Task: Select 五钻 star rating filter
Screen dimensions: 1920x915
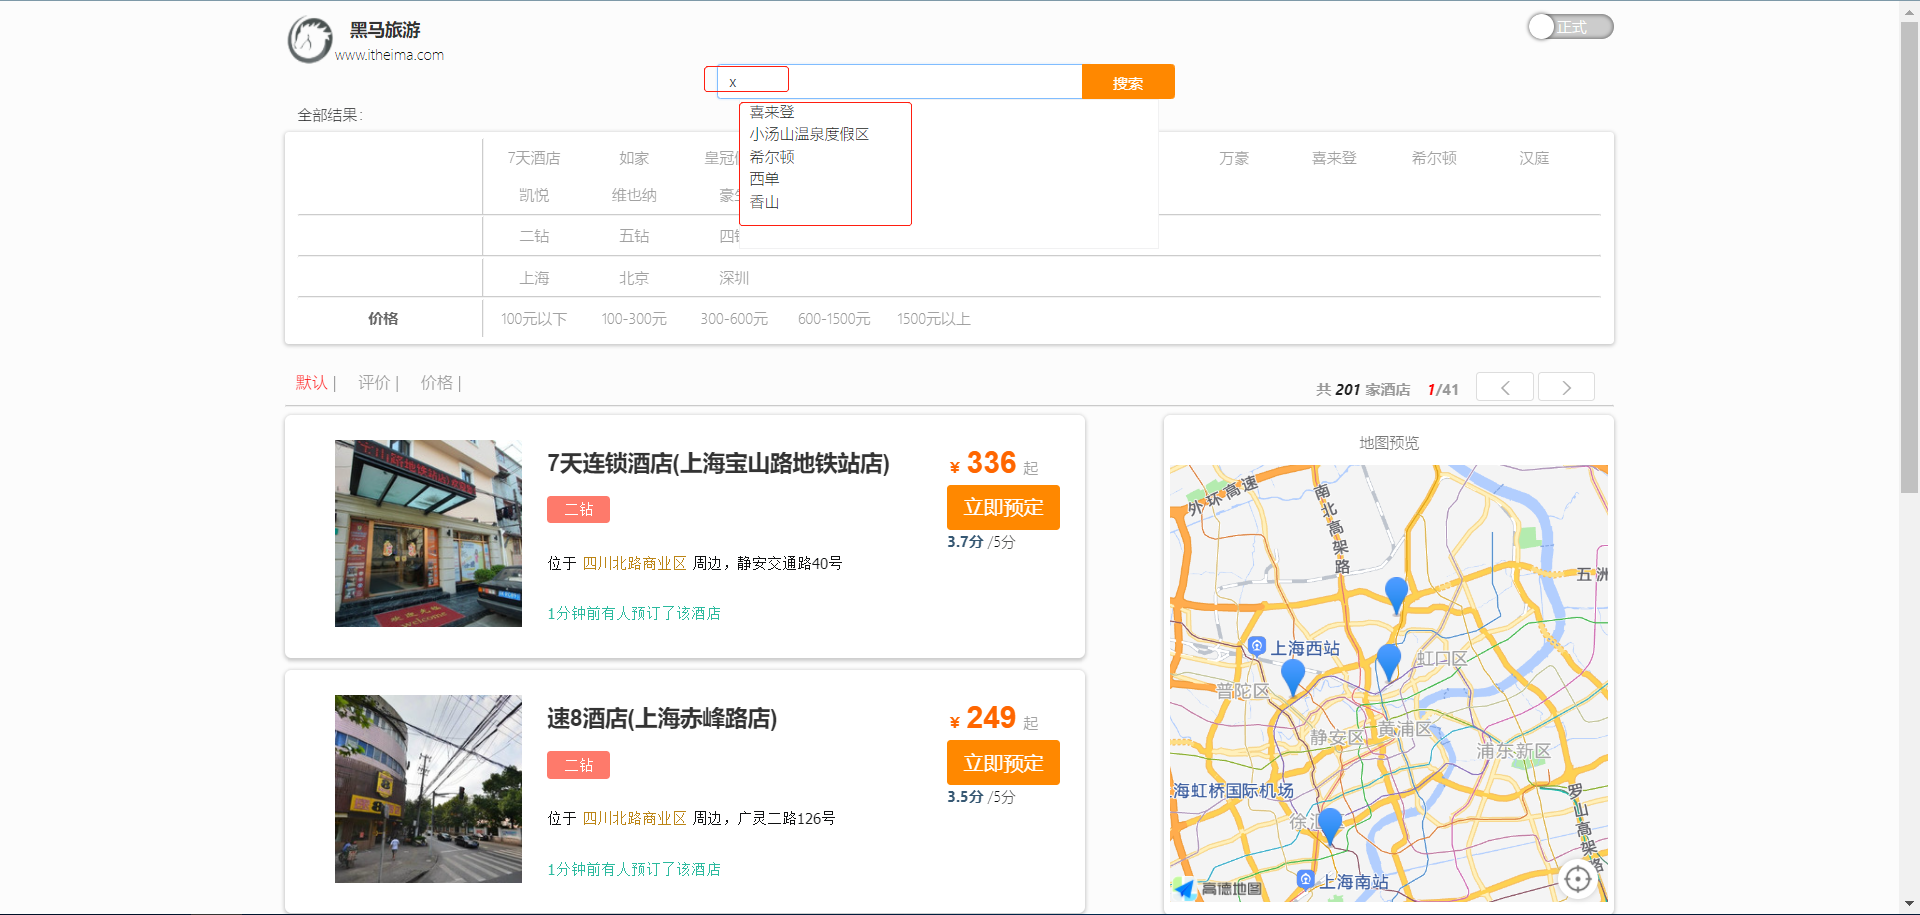Action: click(x=634, y=236)
